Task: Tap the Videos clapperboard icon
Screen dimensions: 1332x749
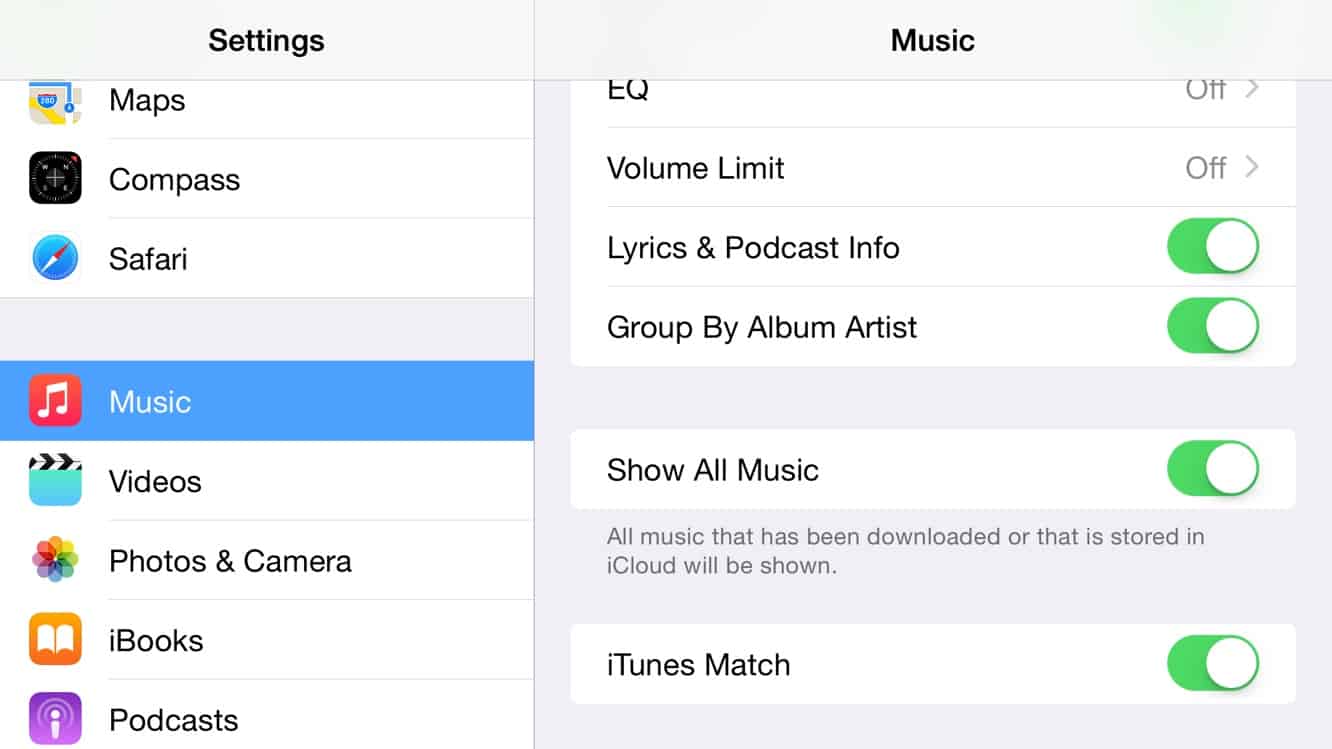Action: 55,480
